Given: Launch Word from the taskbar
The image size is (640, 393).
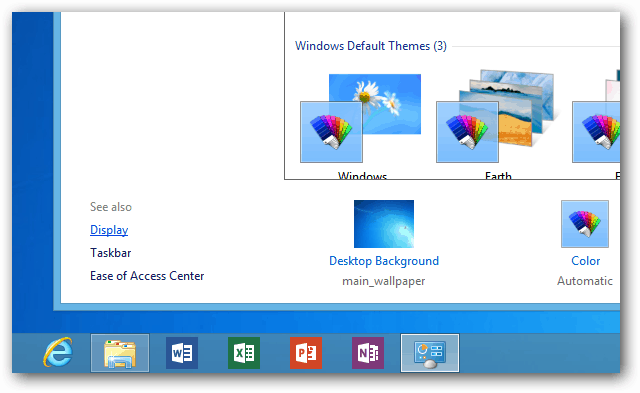Looking at the screenshot, I should [182, 353].
